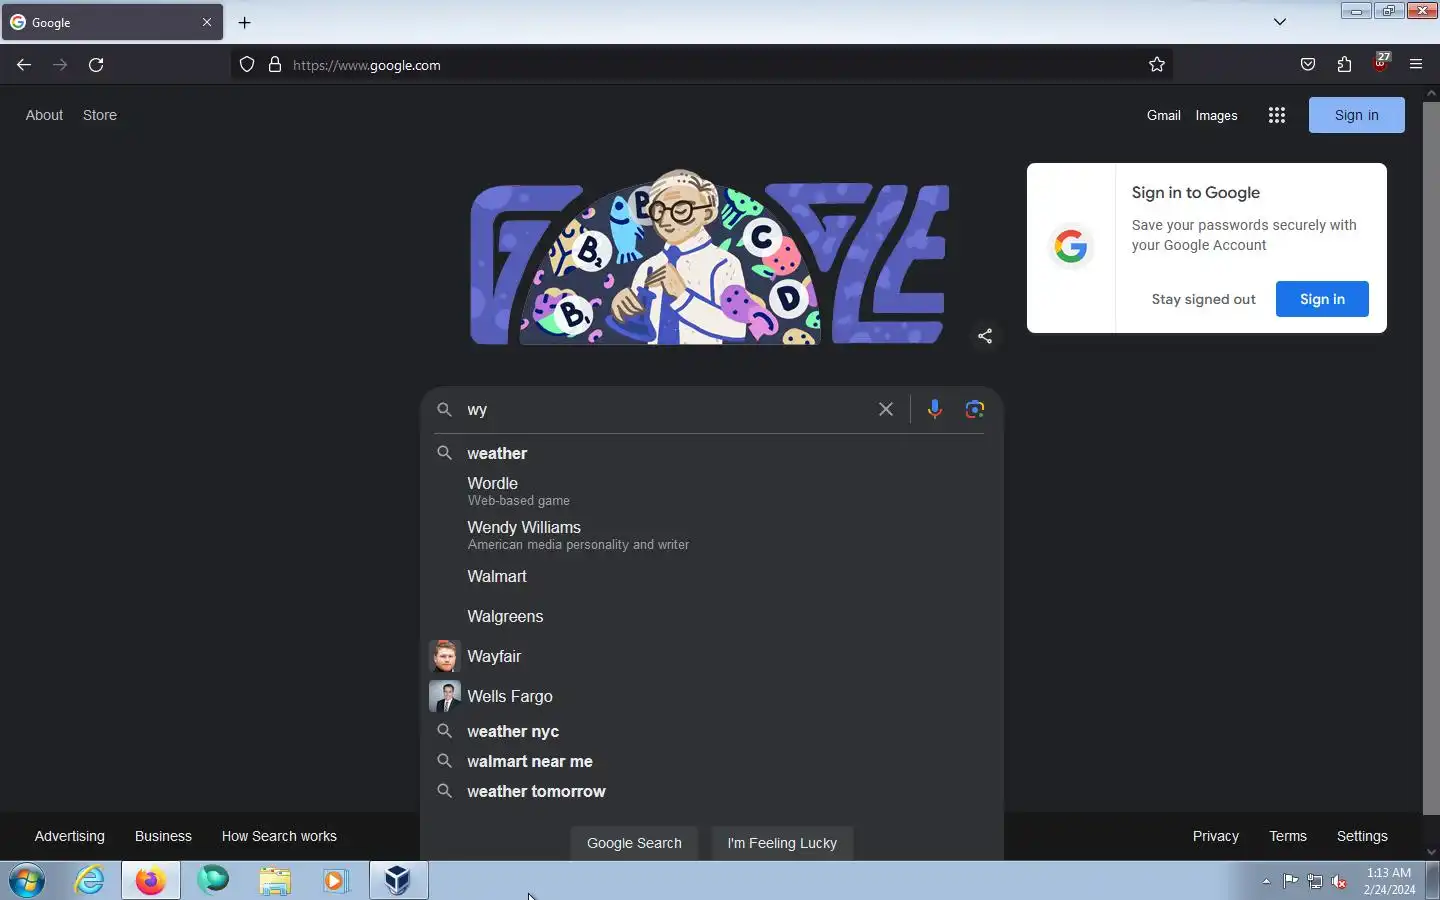Open the file explorer folder on taskbar
The width and height of the screenshot is (1440, 900).
[x=275, y=881]
